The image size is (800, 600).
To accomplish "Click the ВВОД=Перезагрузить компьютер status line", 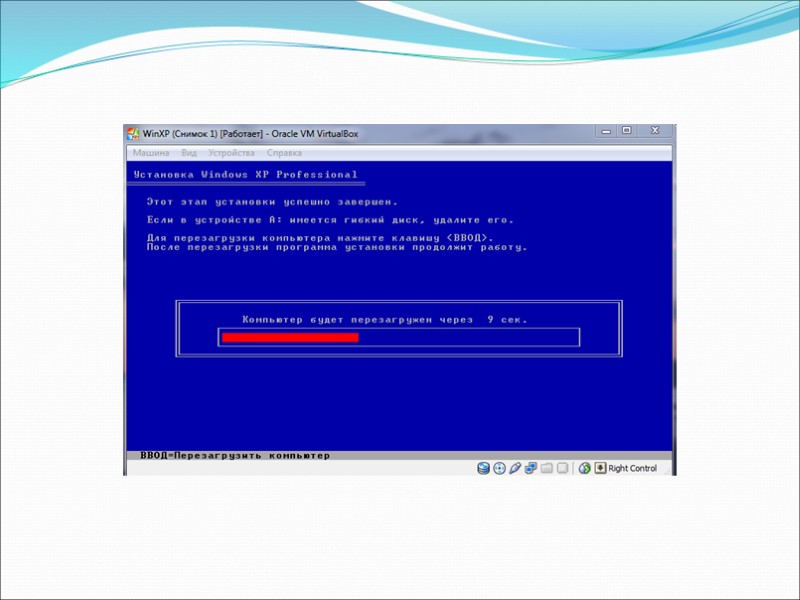I will click(235, 456).
